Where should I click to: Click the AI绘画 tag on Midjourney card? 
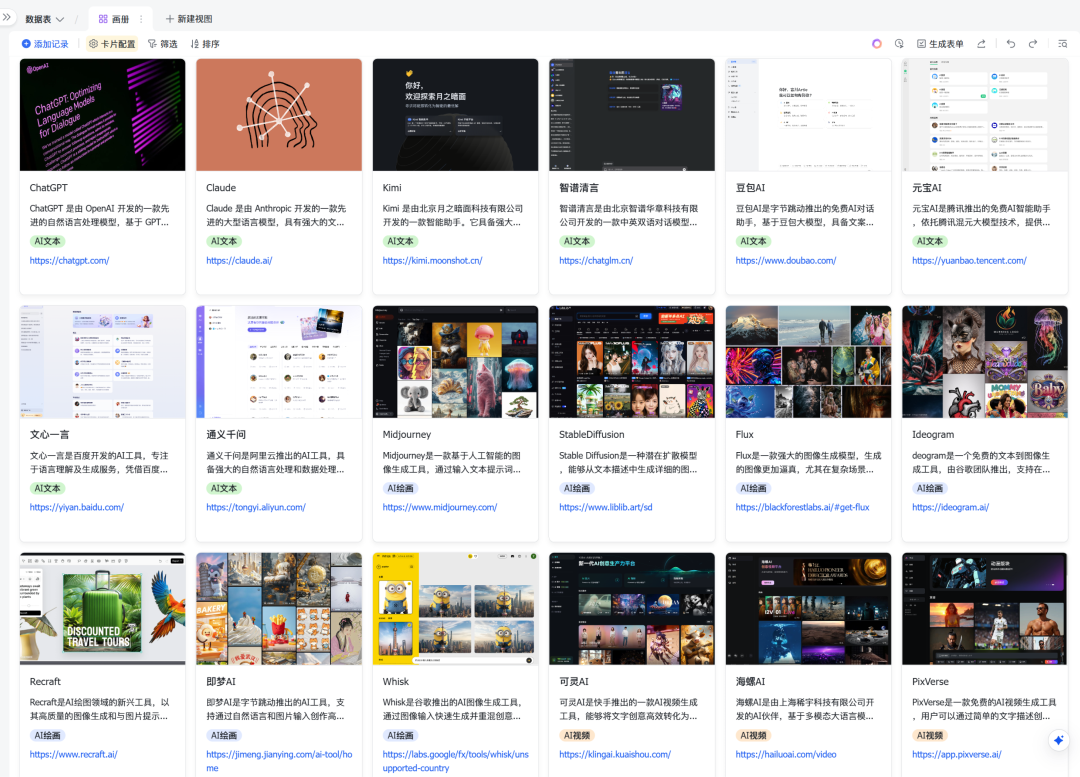click(400, 488)
